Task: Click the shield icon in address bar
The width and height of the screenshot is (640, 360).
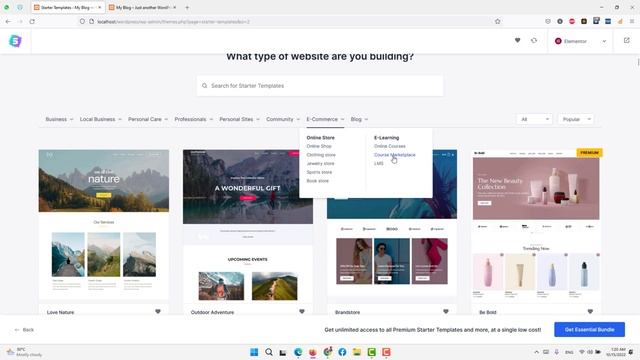Action: pyautogui.click(x=82, y=21)
